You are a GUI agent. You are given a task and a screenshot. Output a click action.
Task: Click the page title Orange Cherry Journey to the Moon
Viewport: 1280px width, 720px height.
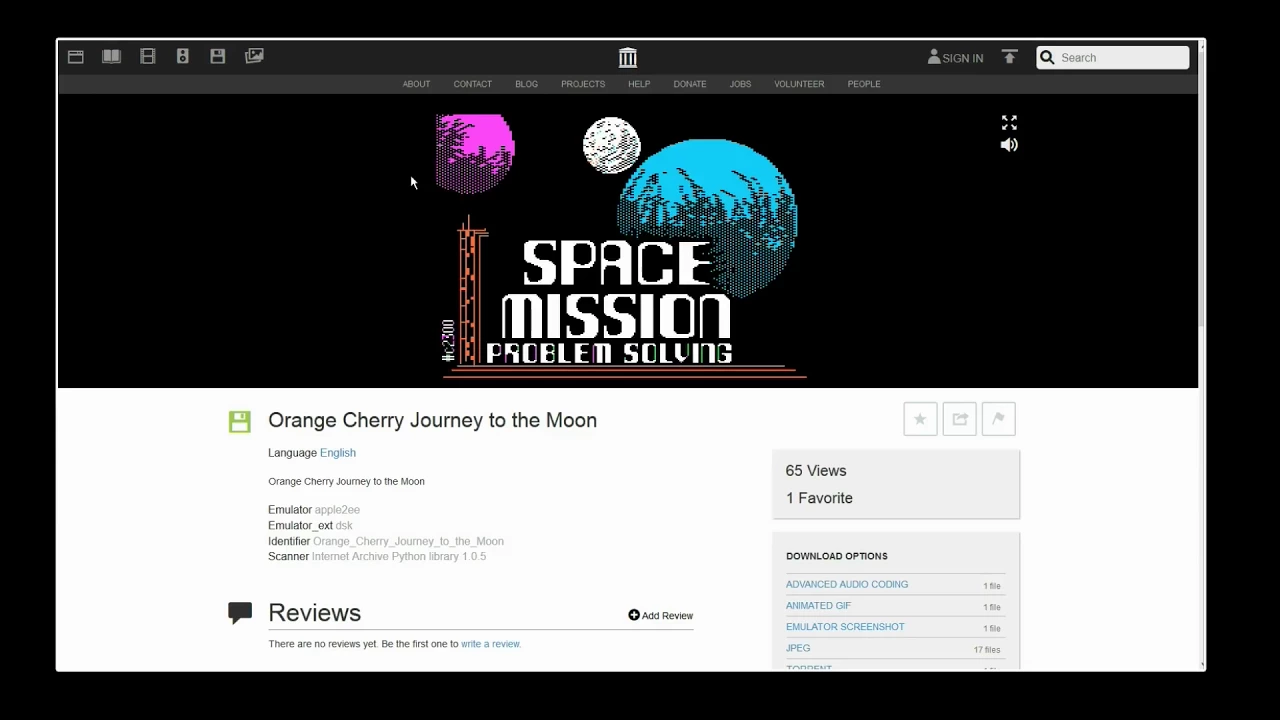432,420
